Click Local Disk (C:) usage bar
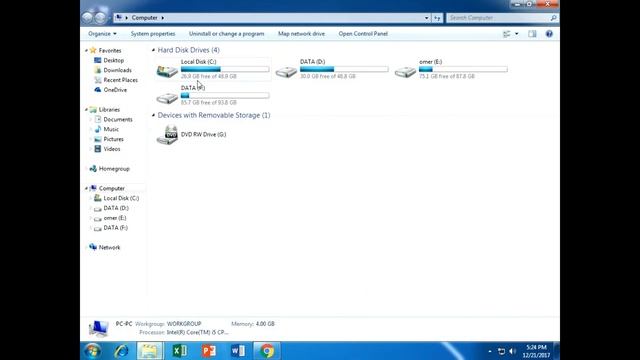Image resolution: width=640 pixels, height=360 pixels. point(225,69)
